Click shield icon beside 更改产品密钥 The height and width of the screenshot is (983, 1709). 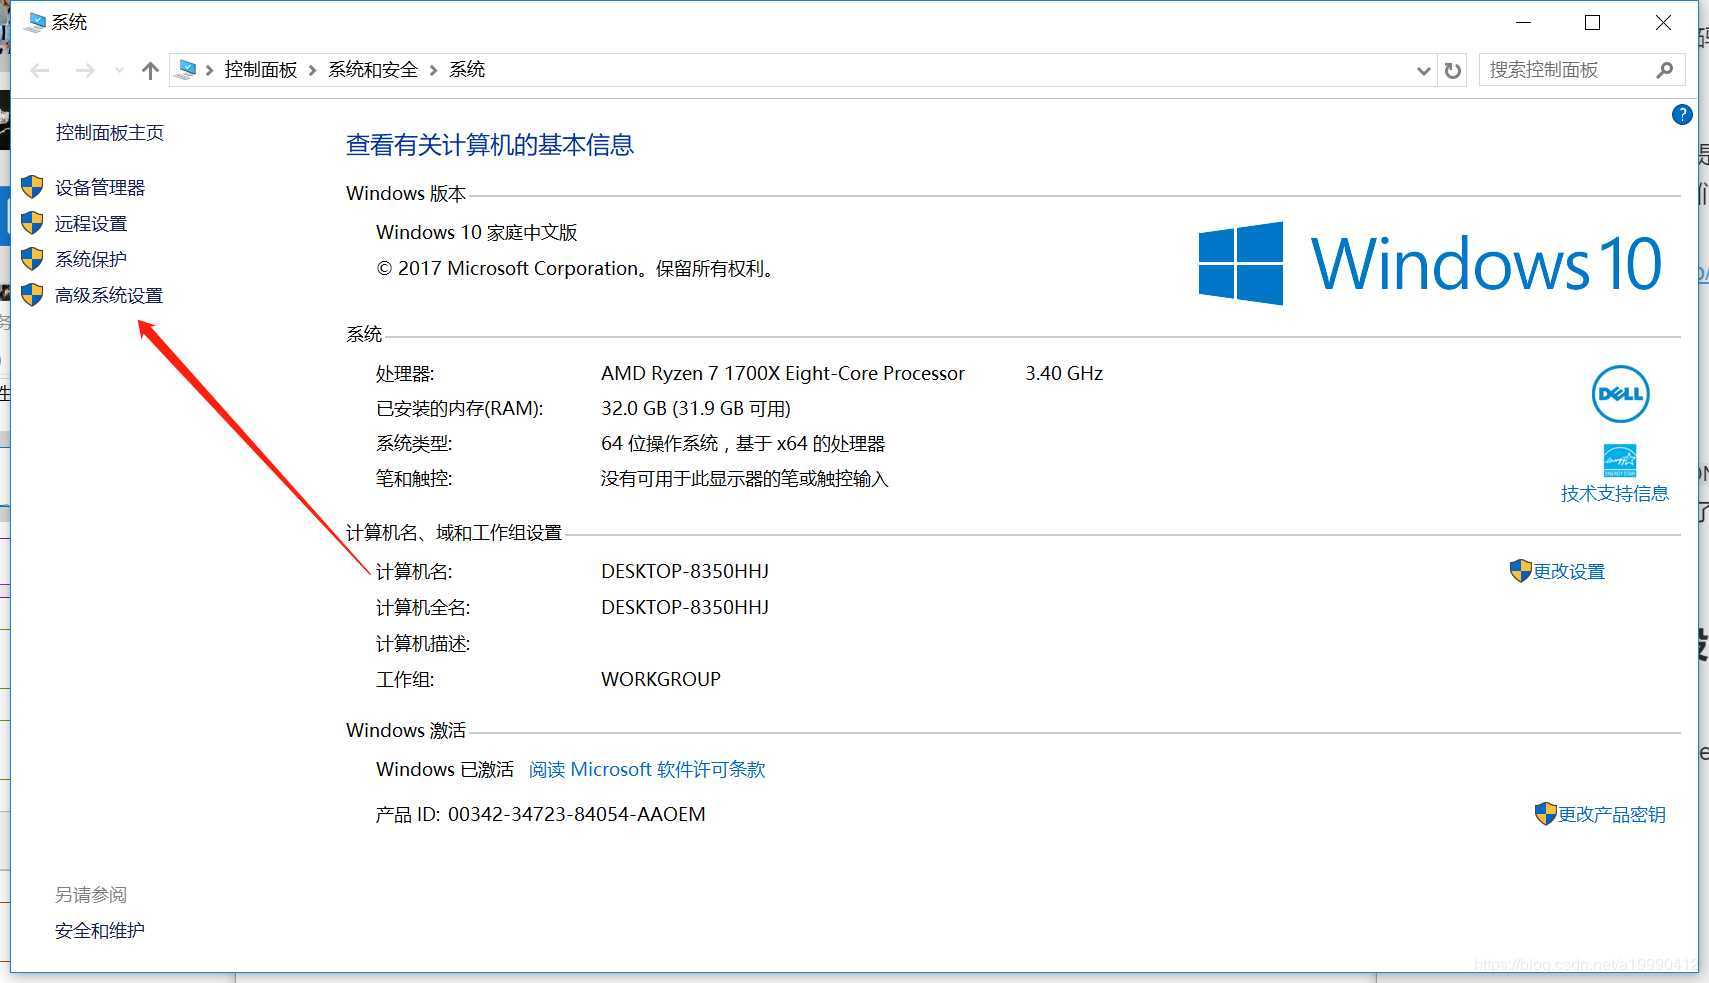pos(1545,814)
